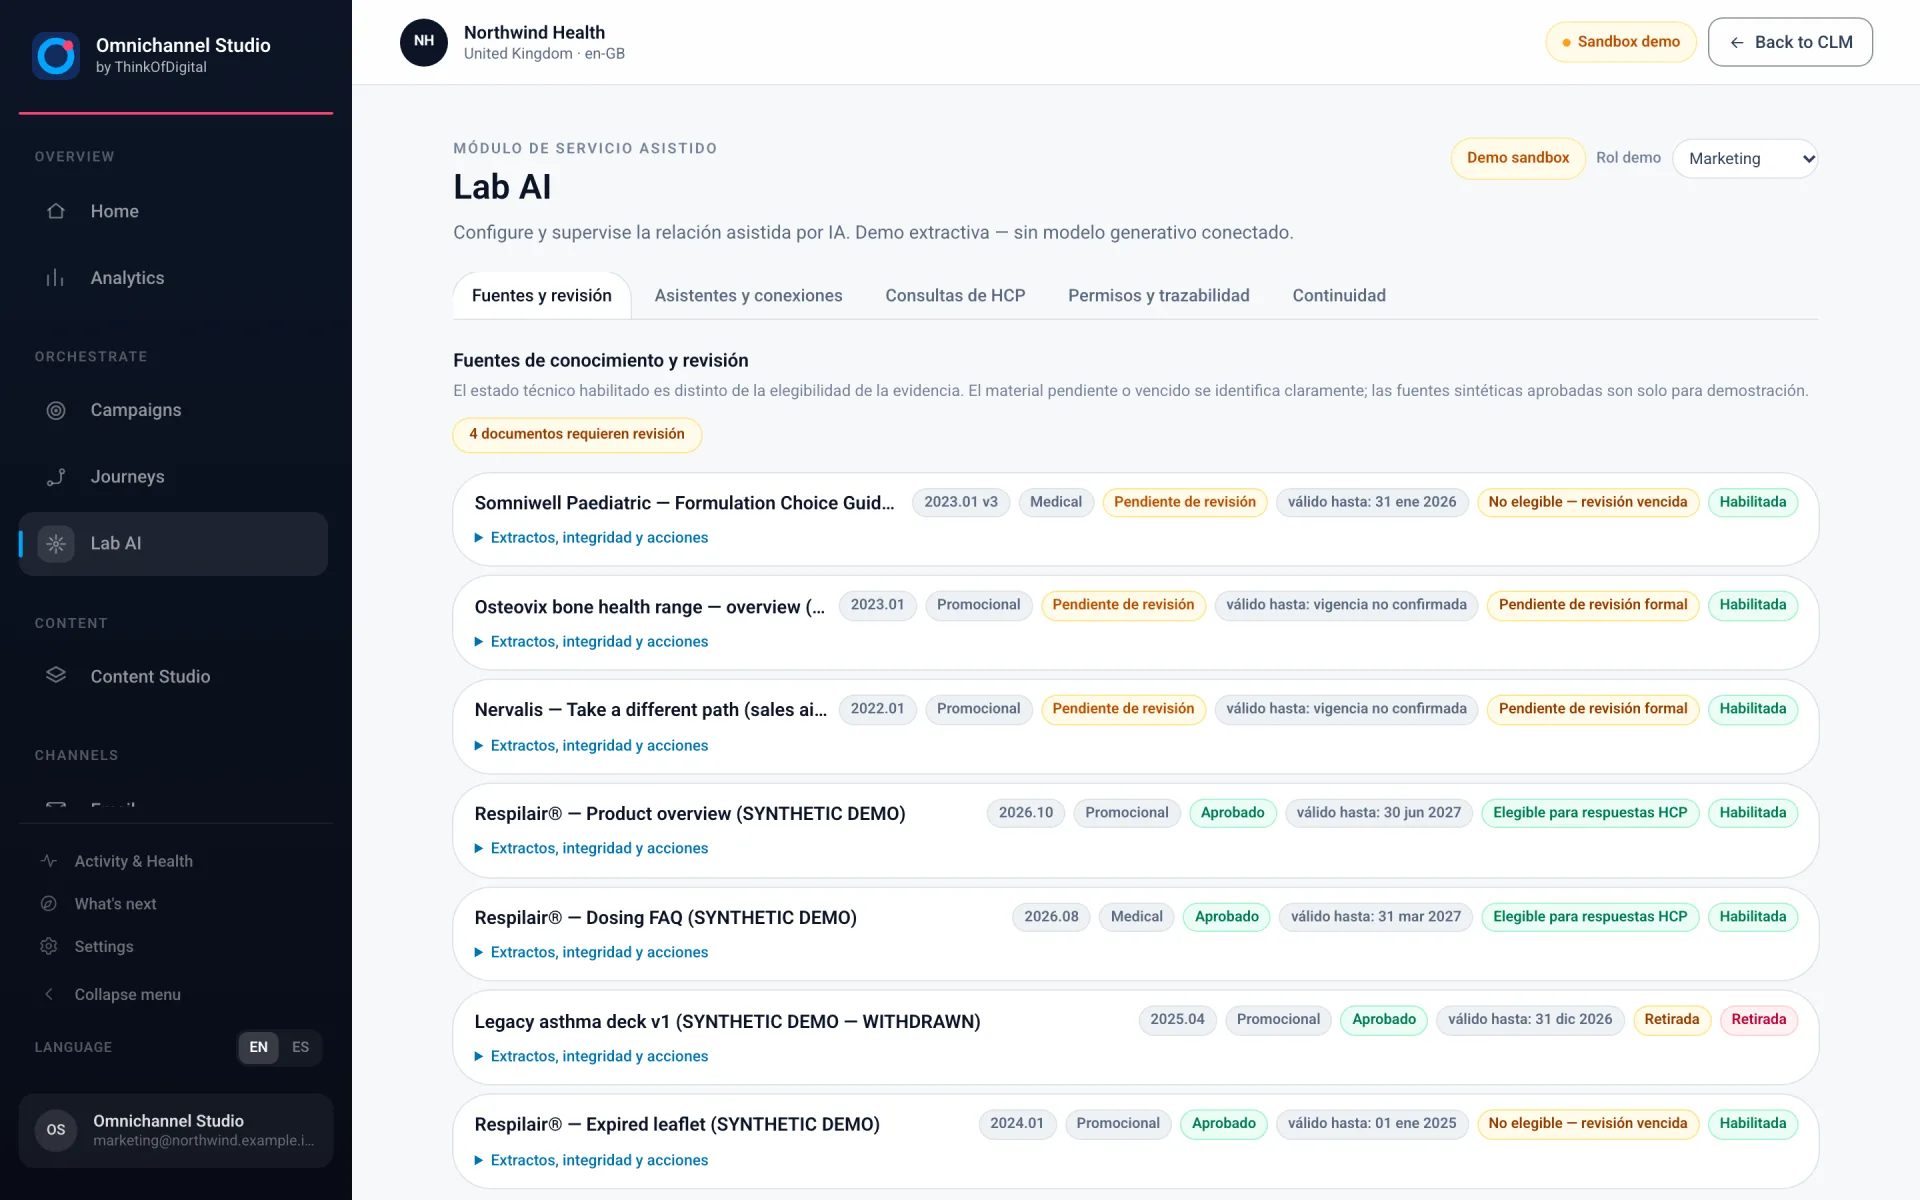
Task: Open the Fuentes y revisión tab
Action: 542,296
